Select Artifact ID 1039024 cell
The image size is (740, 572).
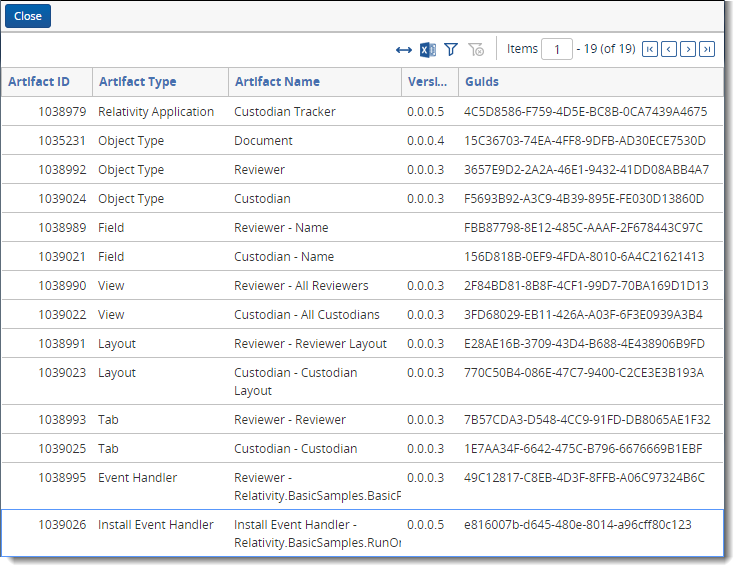[62, 199]
